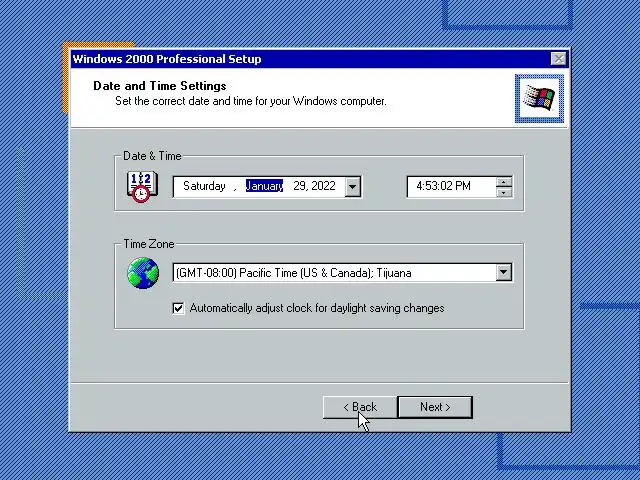The image size is (640, 480).
Task: Click the globe icon in Time Zone
Action: (x=142, y=273)
